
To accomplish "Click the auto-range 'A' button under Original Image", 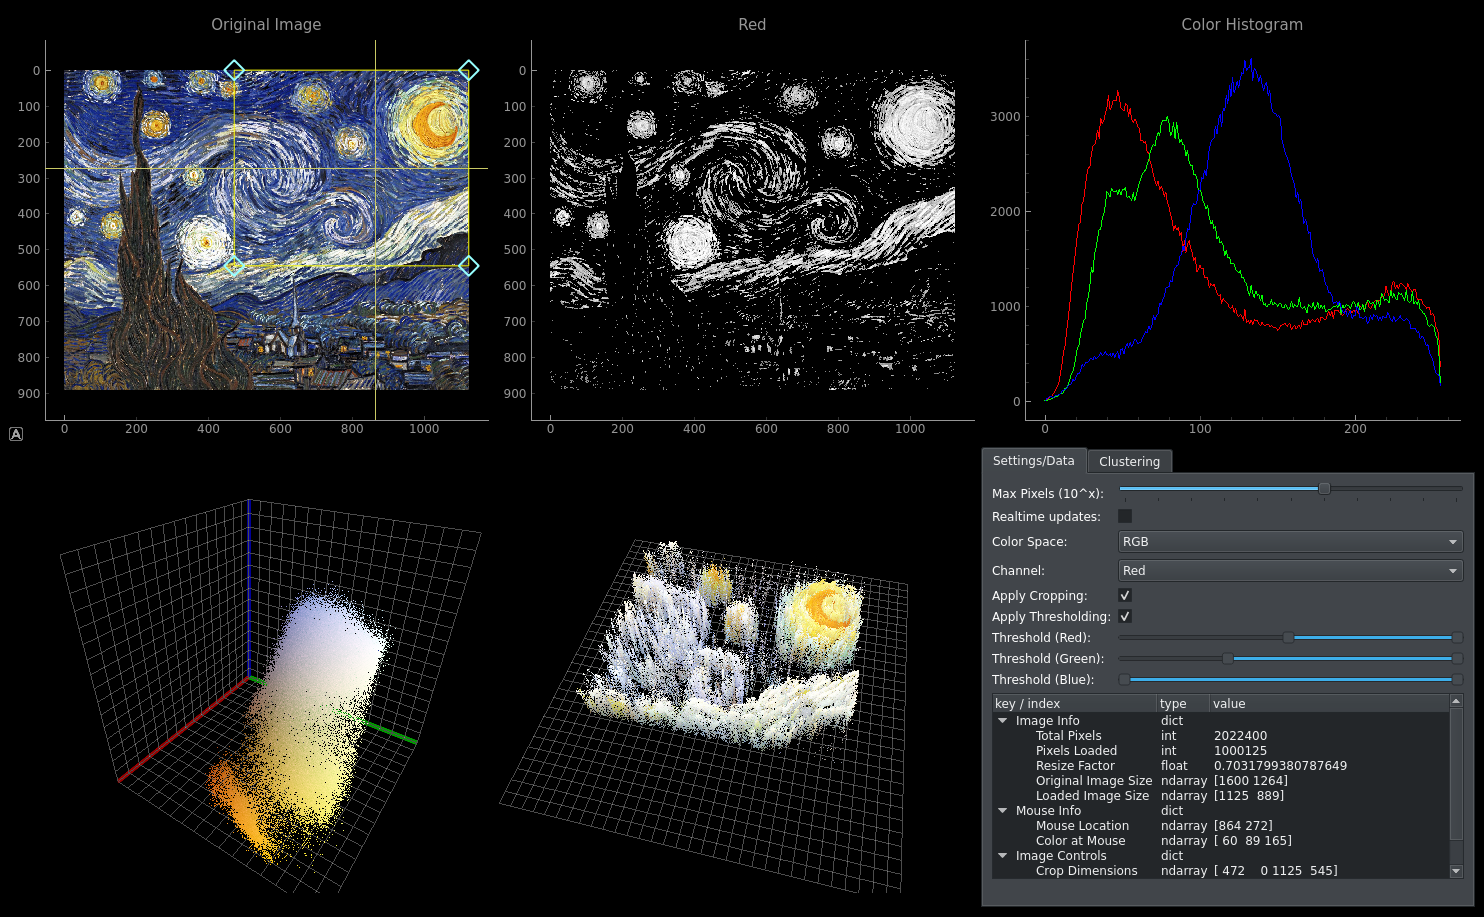I will pyautogui.click(x=16, y=434).
